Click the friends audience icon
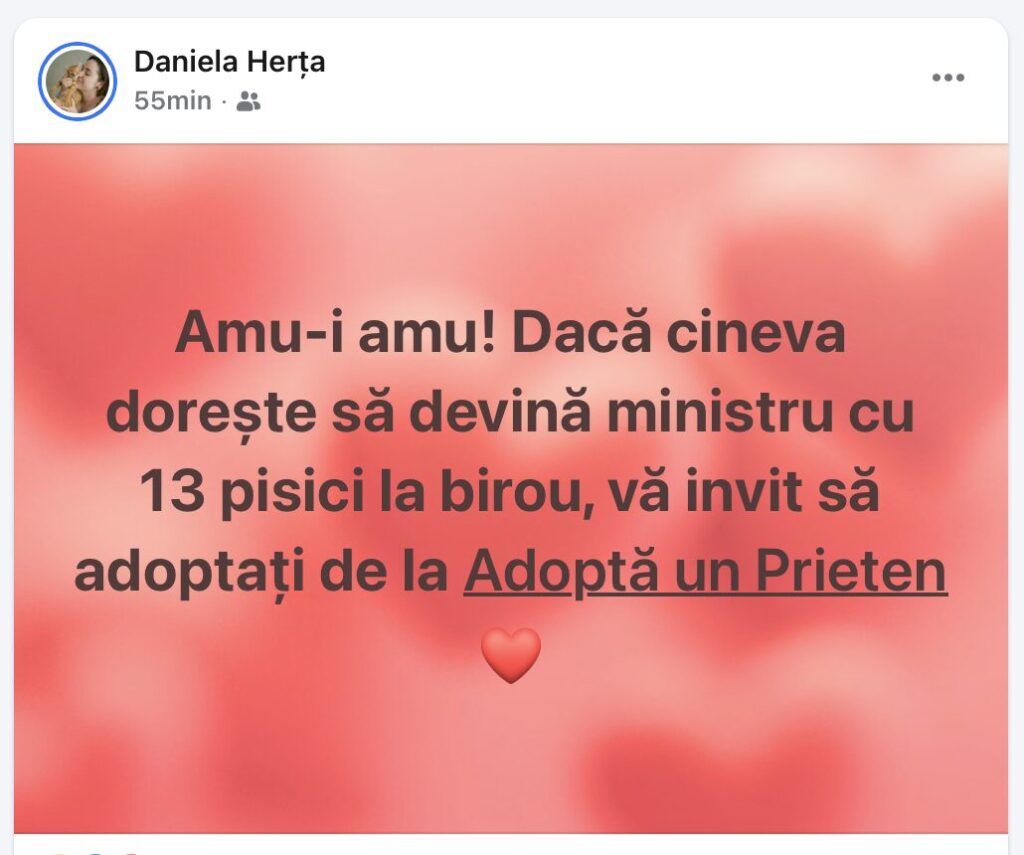1024x855 pixels. click(x=248, y=102)
